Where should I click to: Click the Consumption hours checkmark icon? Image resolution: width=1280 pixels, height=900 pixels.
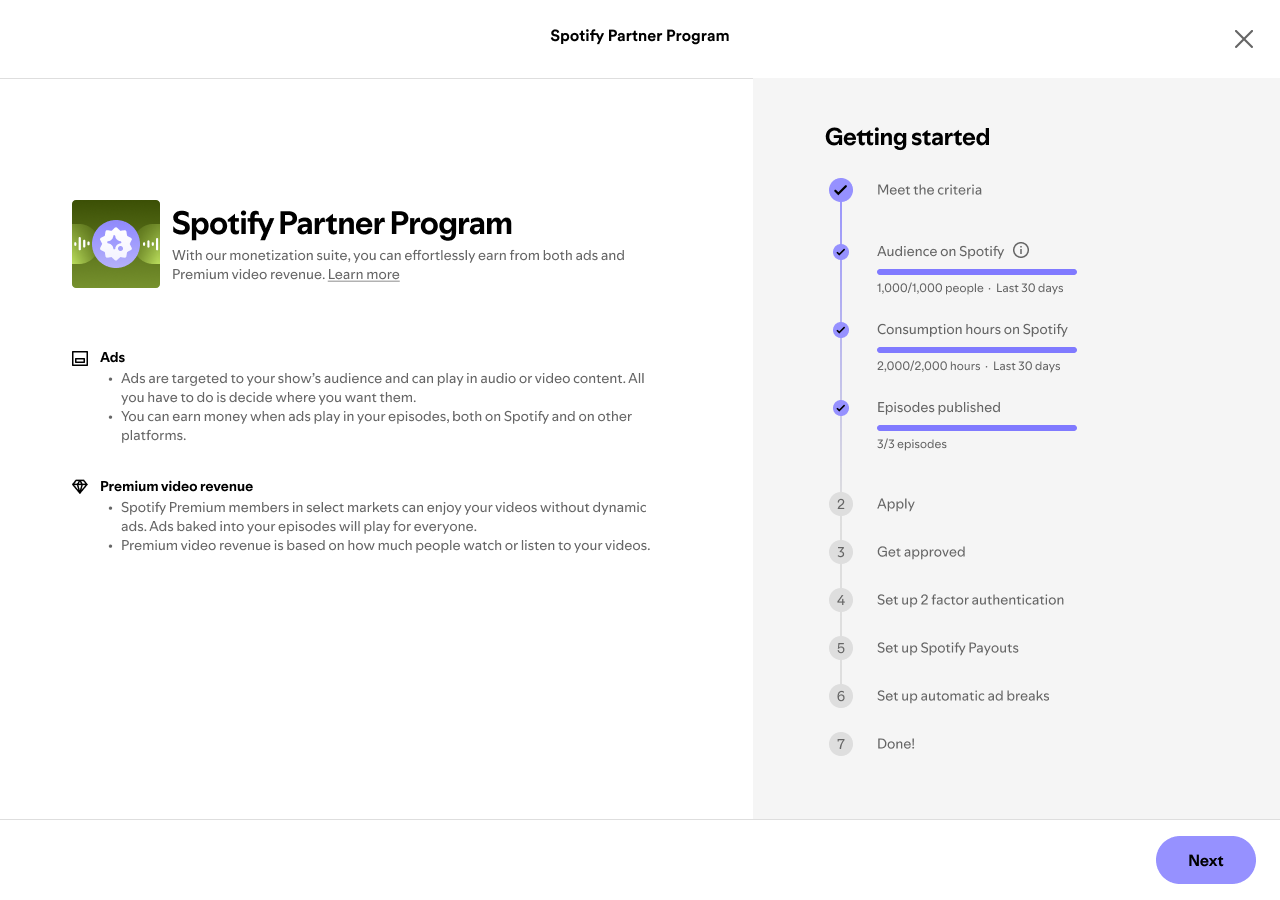coord(841,330)
